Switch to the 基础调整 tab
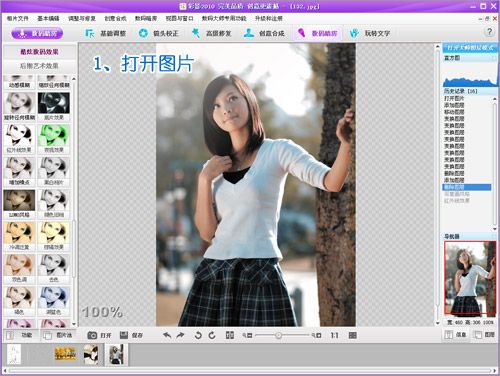Viewport: 500px width, 376px height. click(106, 33)
